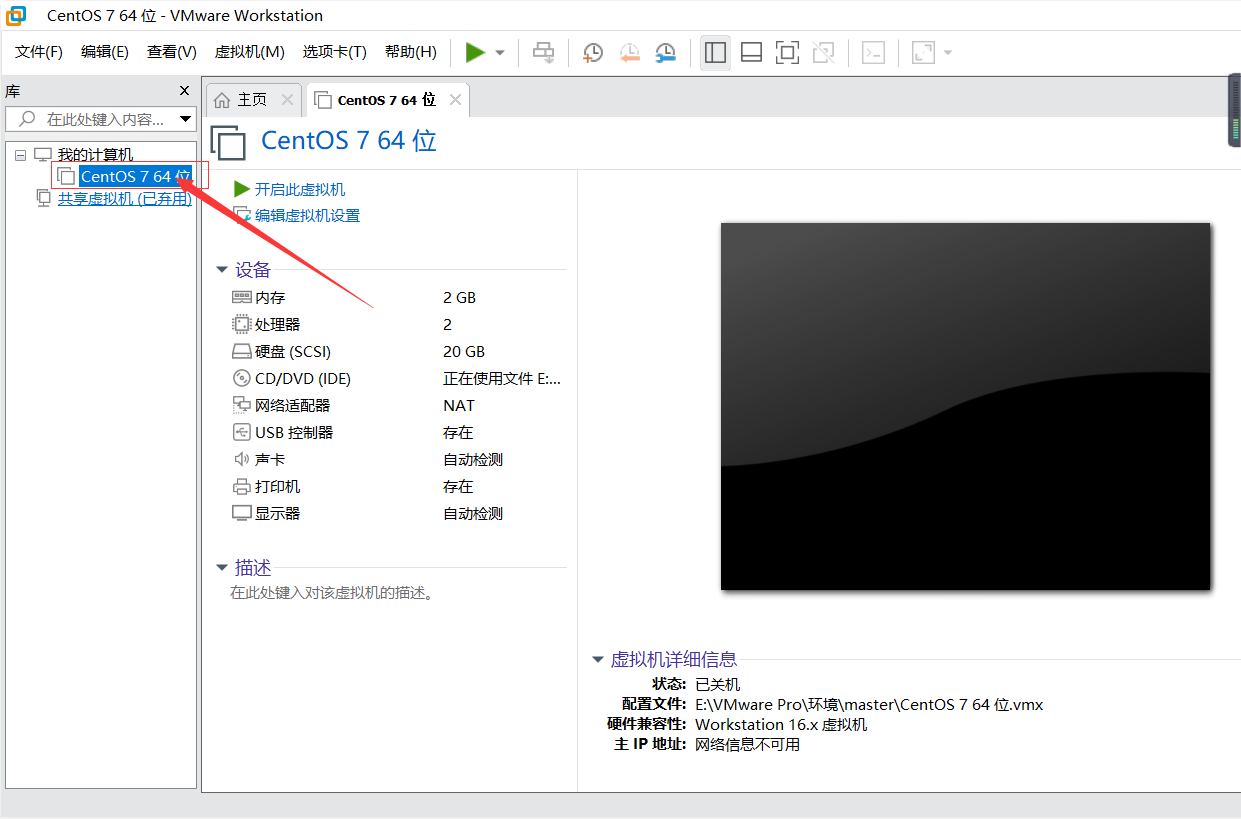Click the 显示器 display device row

click(x=398, y=514)
